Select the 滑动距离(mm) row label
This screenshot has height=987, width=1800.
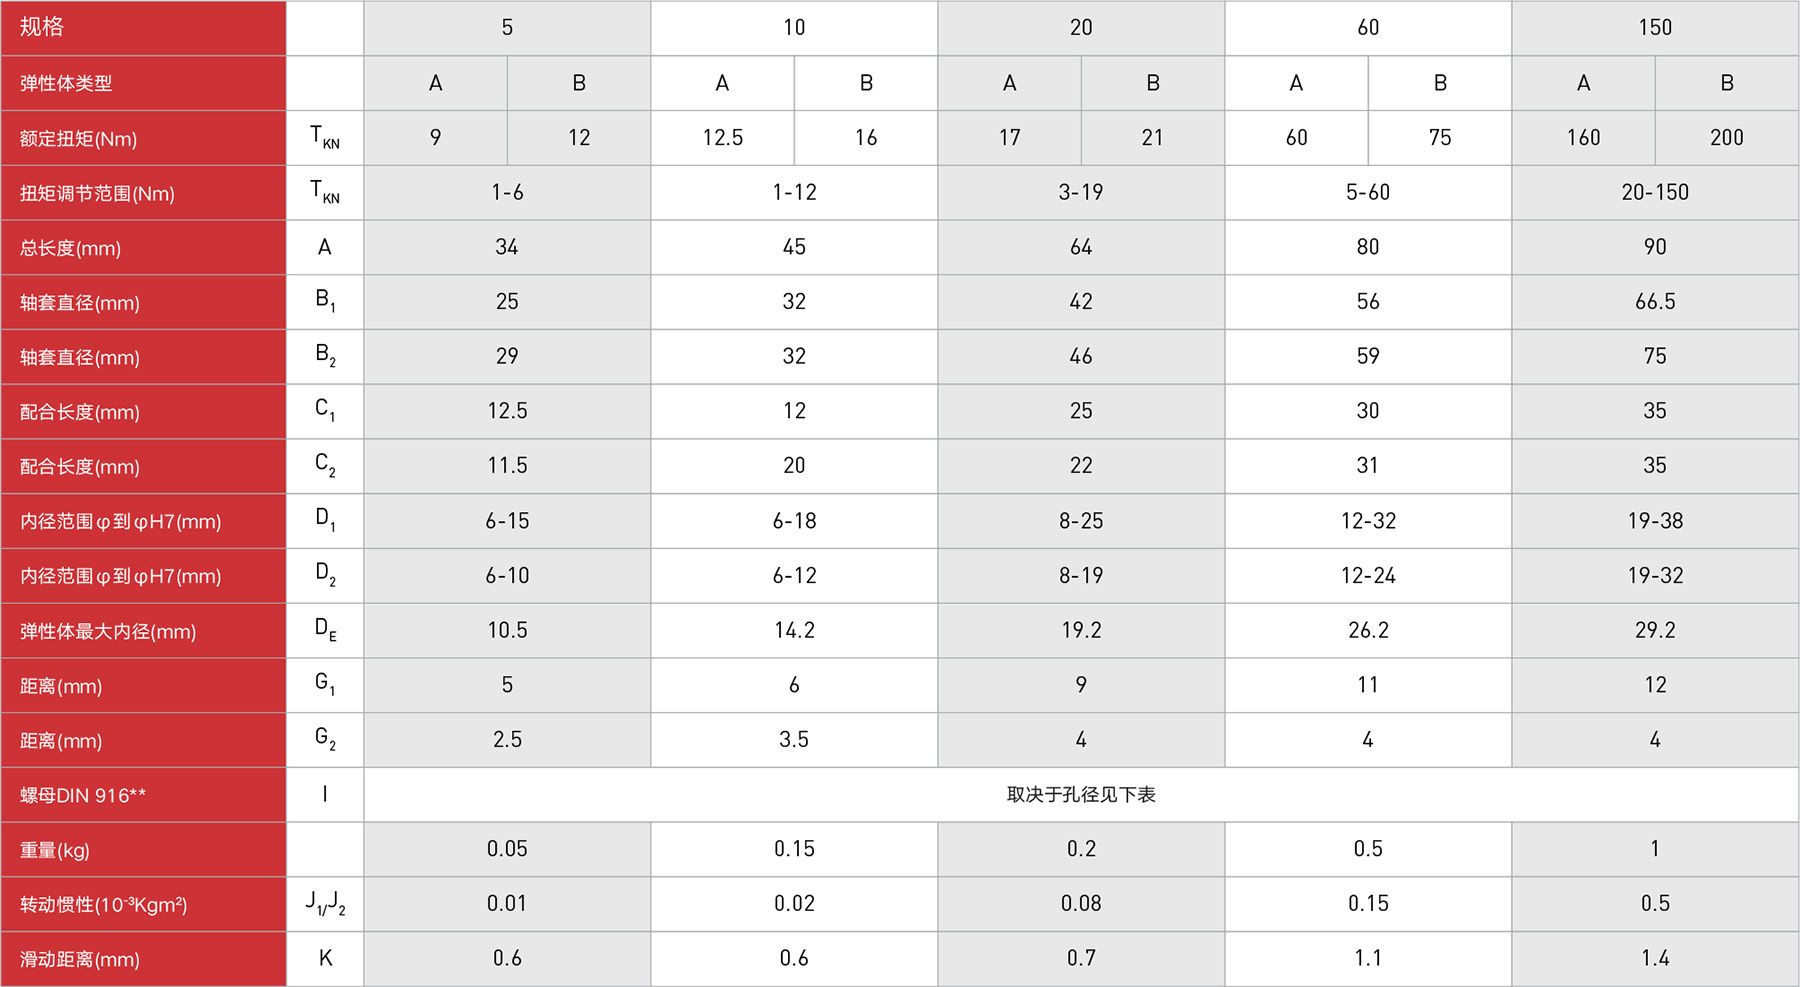pos(143,959)
